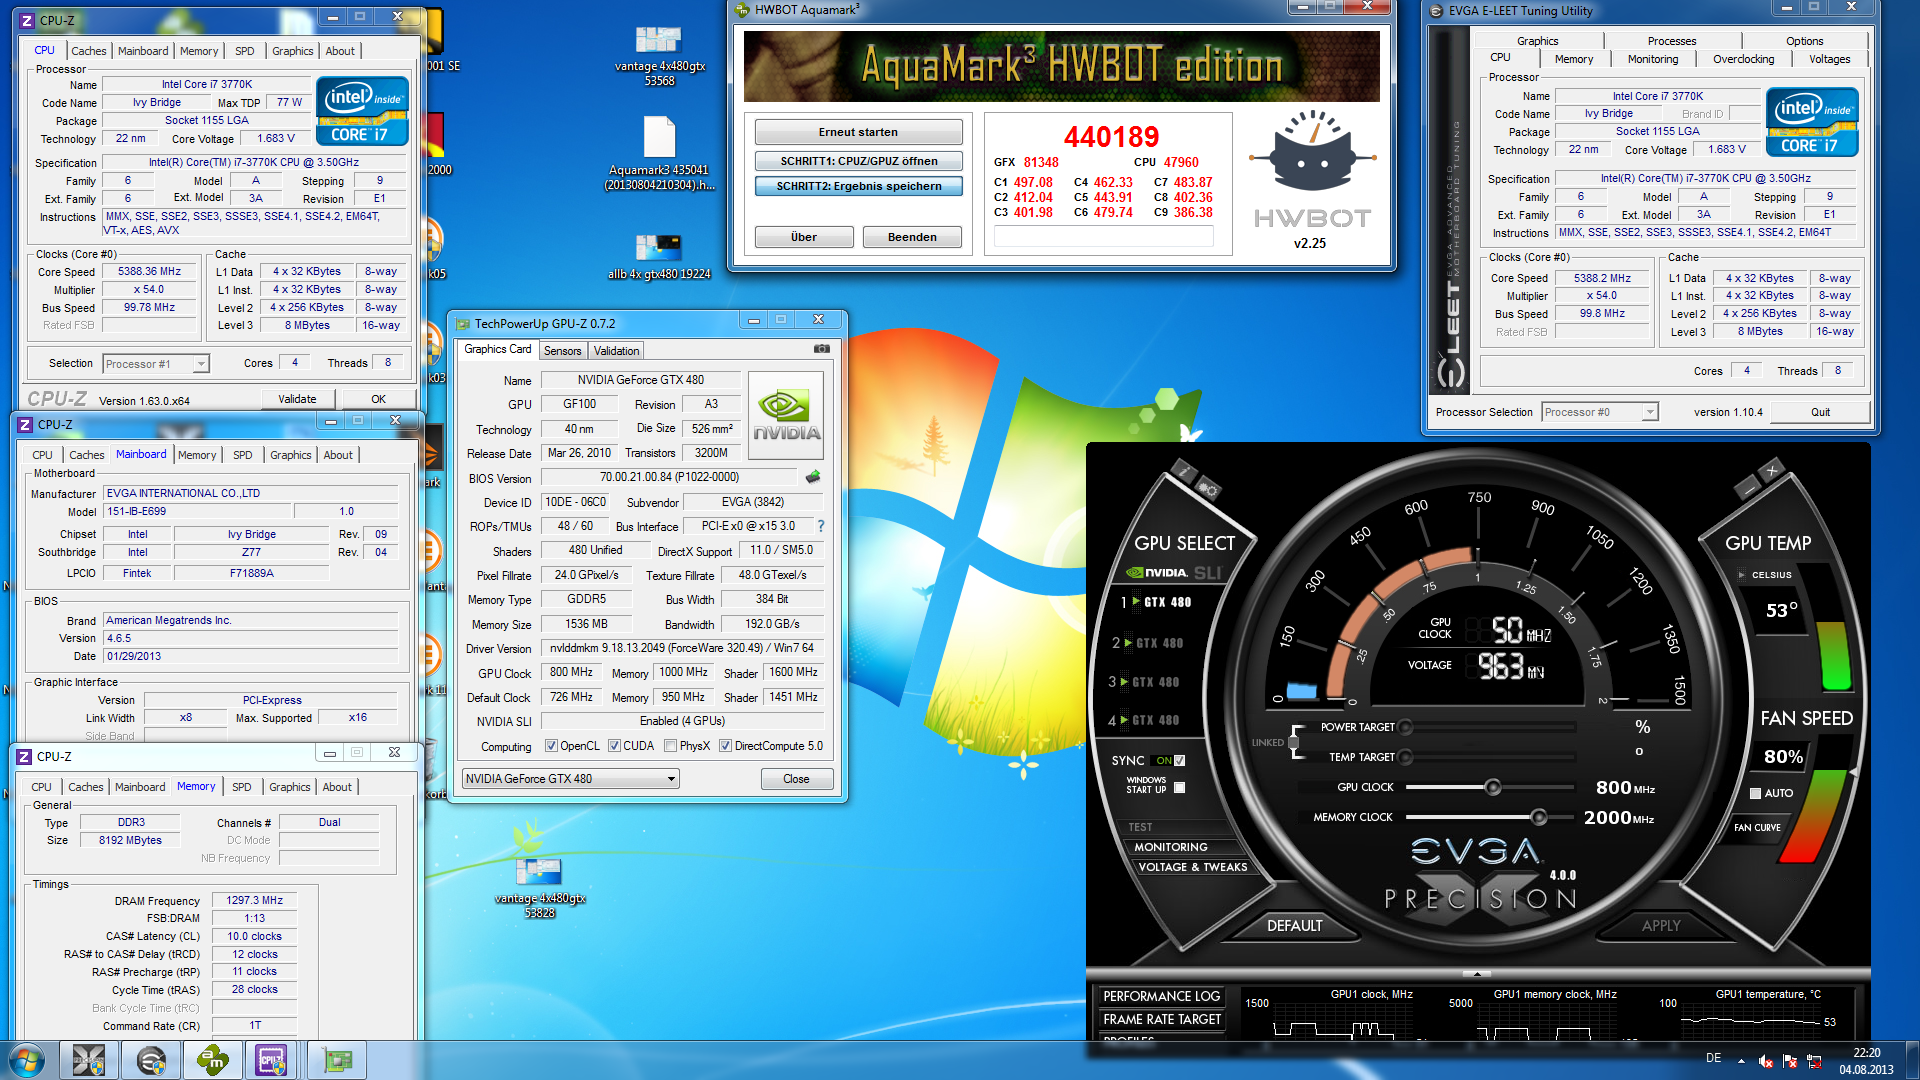This screenshot has width=1920, height=1080.
Task: Open Voltages tab in E-LEET
Action: [1829, 59]
